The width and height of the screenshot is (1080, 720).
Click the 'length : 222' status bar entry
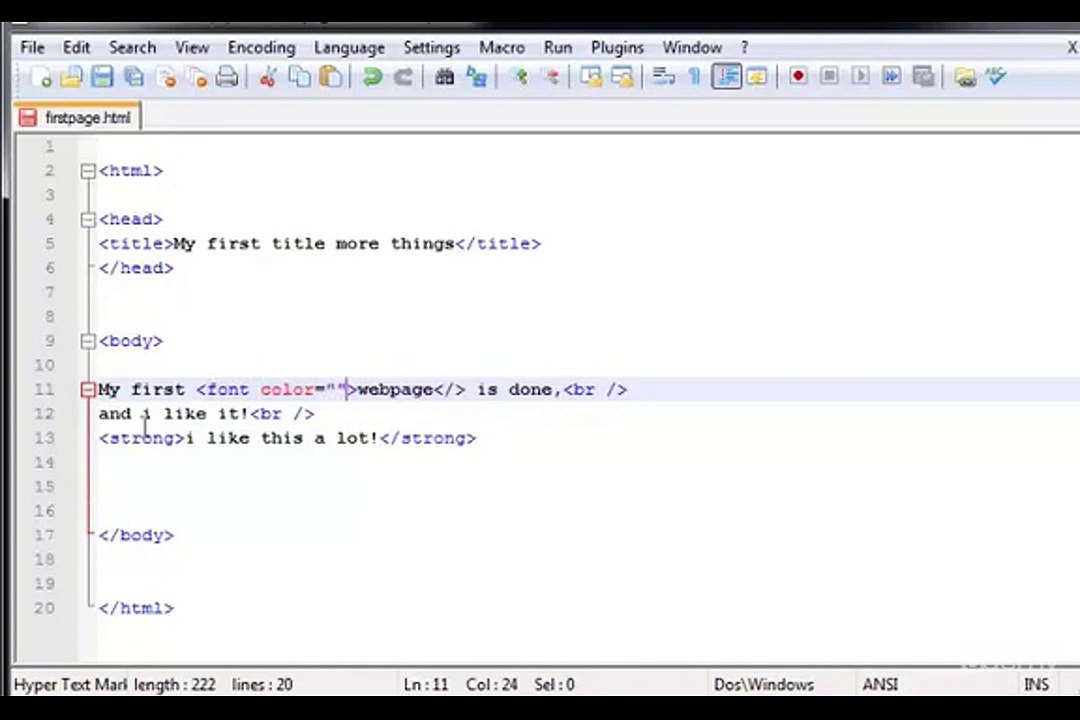174,684
